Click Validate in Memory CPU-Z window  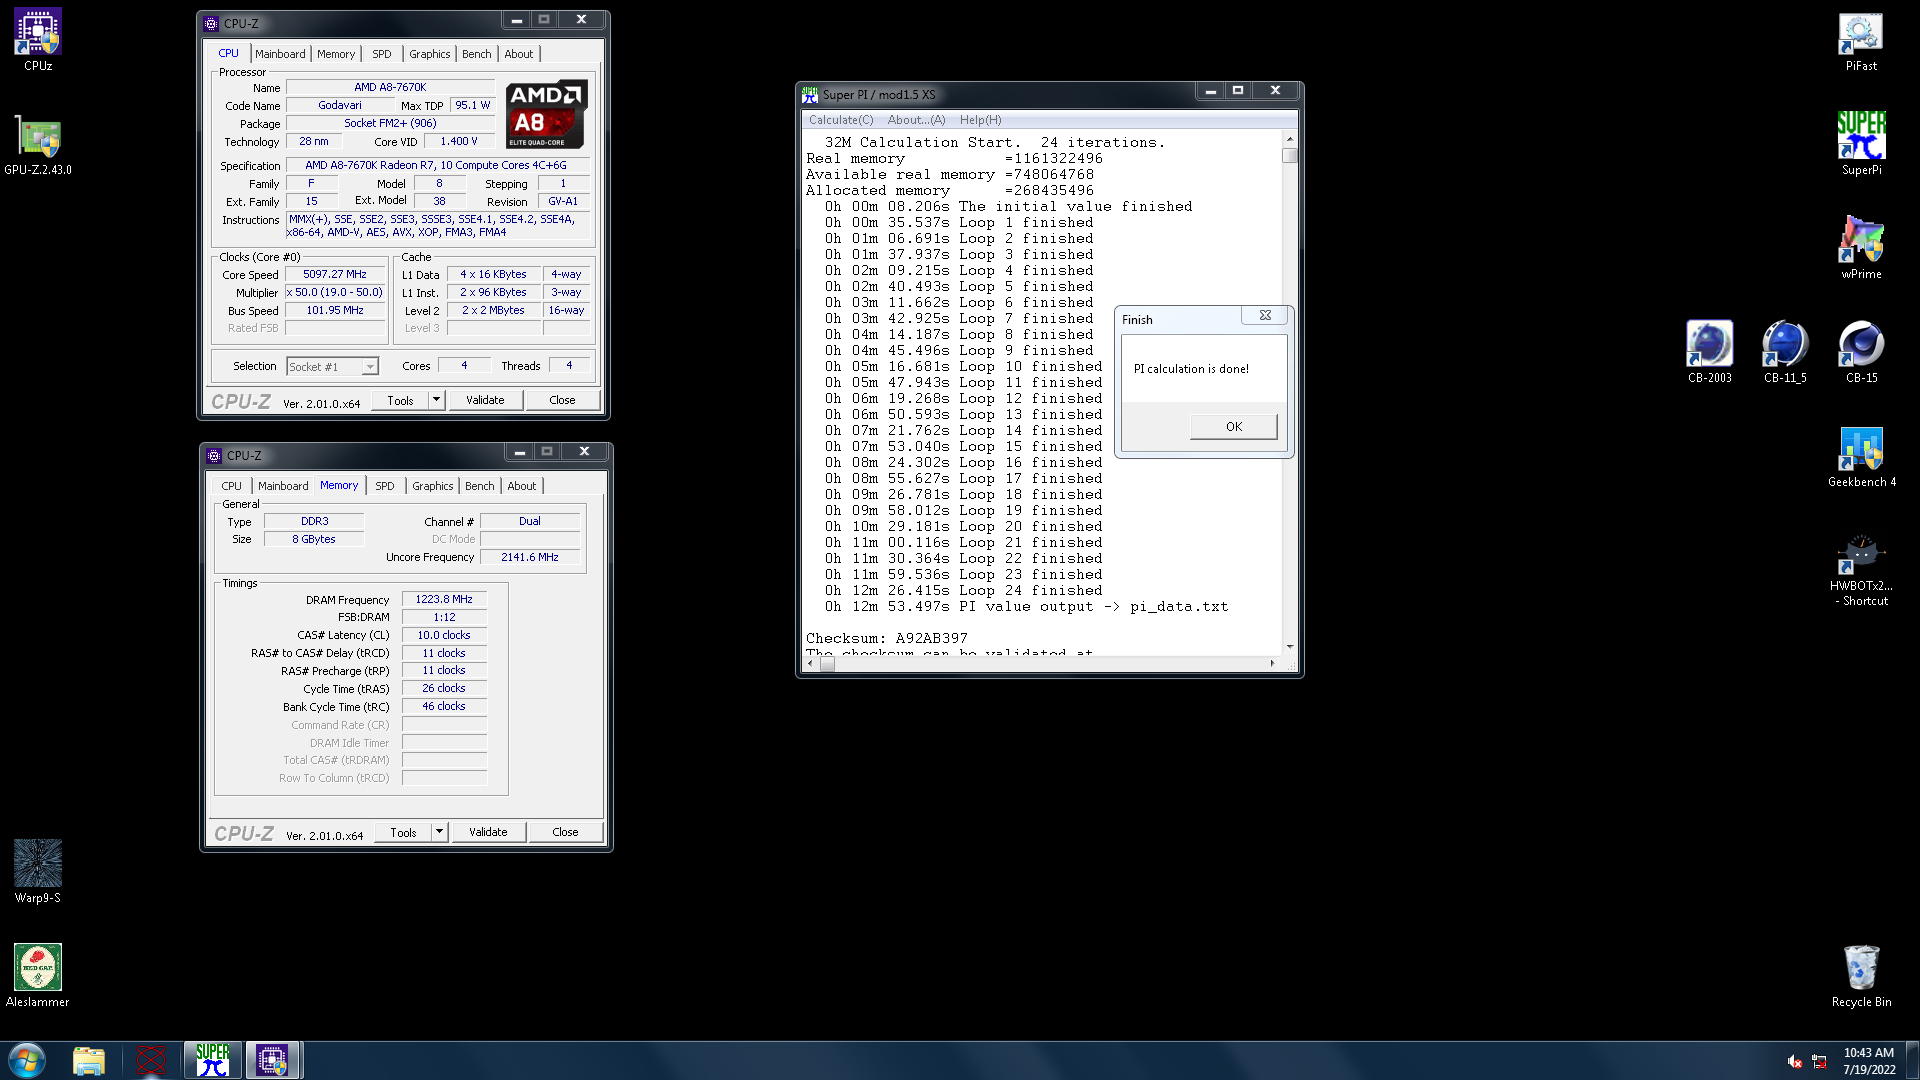[x=488, y=832]
